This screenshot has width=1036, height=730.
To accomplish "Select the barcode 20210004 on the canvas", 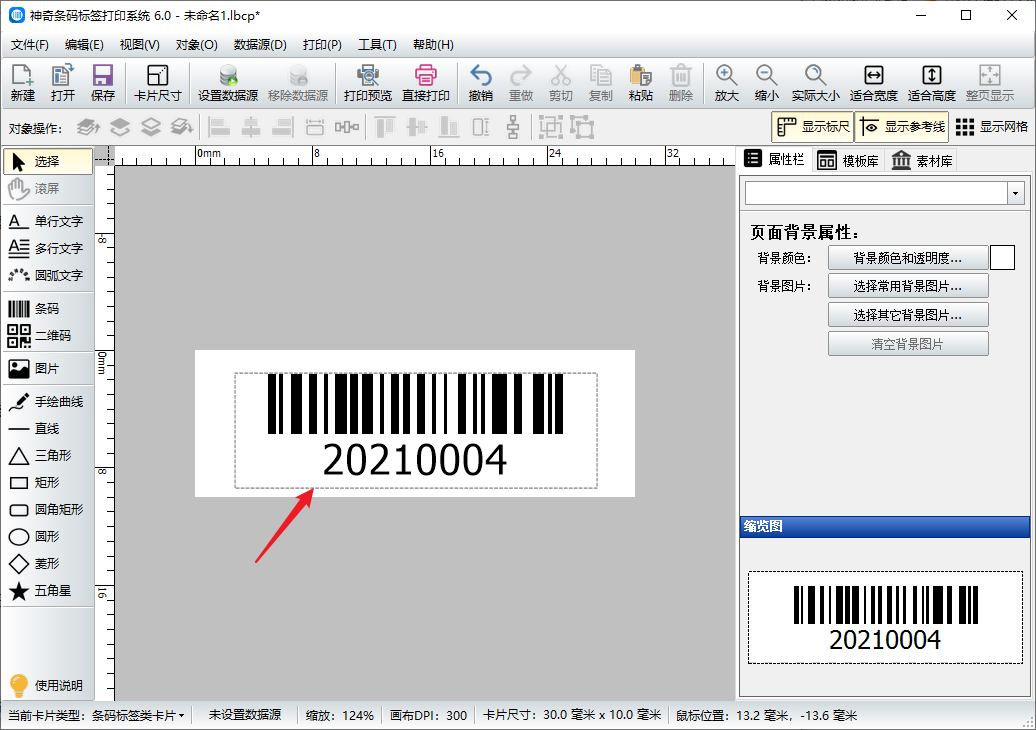I will [x=416, y=429].
